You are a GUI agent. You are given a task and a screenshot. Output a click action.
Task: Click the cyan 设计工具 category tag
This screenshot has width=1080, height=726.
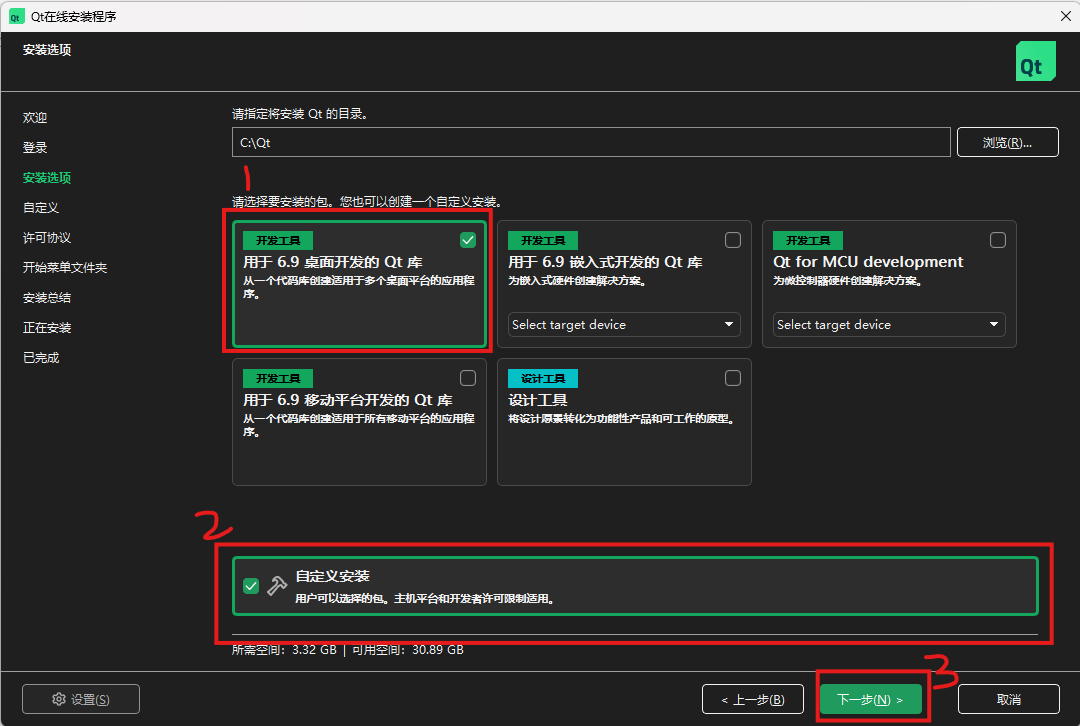point(543,378)
